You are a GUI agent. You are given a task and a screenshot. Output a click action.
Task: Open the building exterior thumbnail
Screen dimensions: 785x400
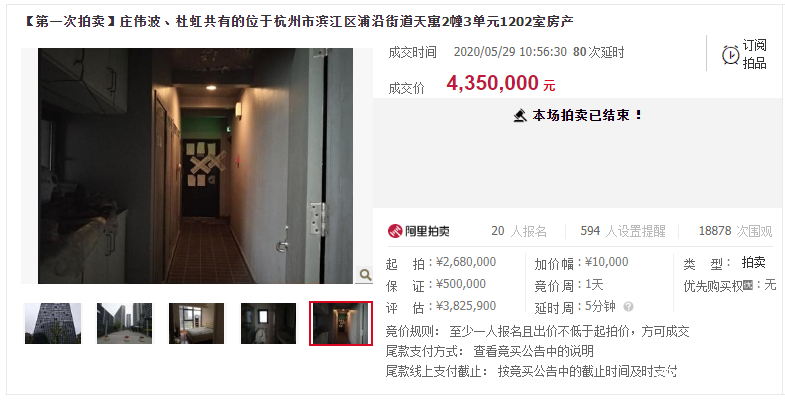point(53,323)
